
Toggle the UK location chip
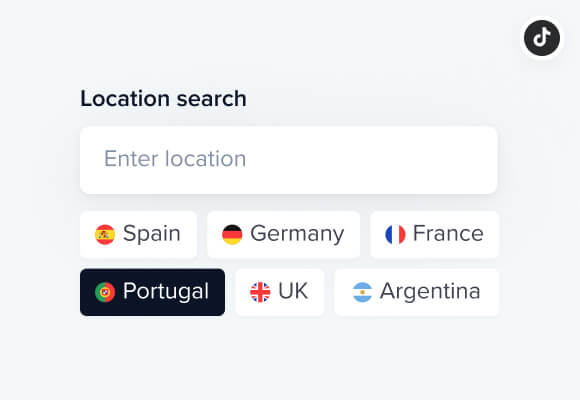point(280,292)
